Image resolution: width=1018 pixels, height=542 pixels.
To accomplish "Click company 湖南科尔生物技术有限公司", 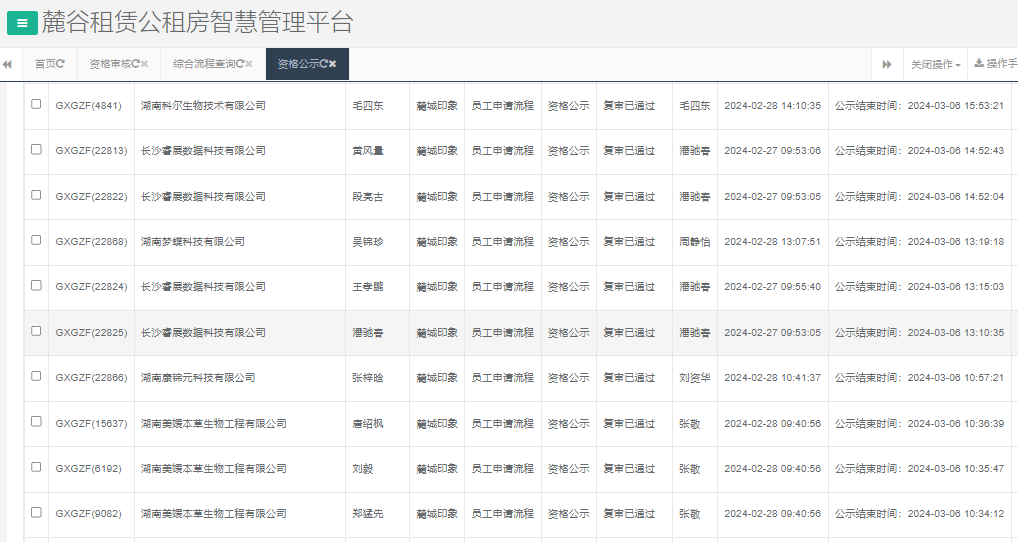I will pyautogui.click(x=203, y=106).
